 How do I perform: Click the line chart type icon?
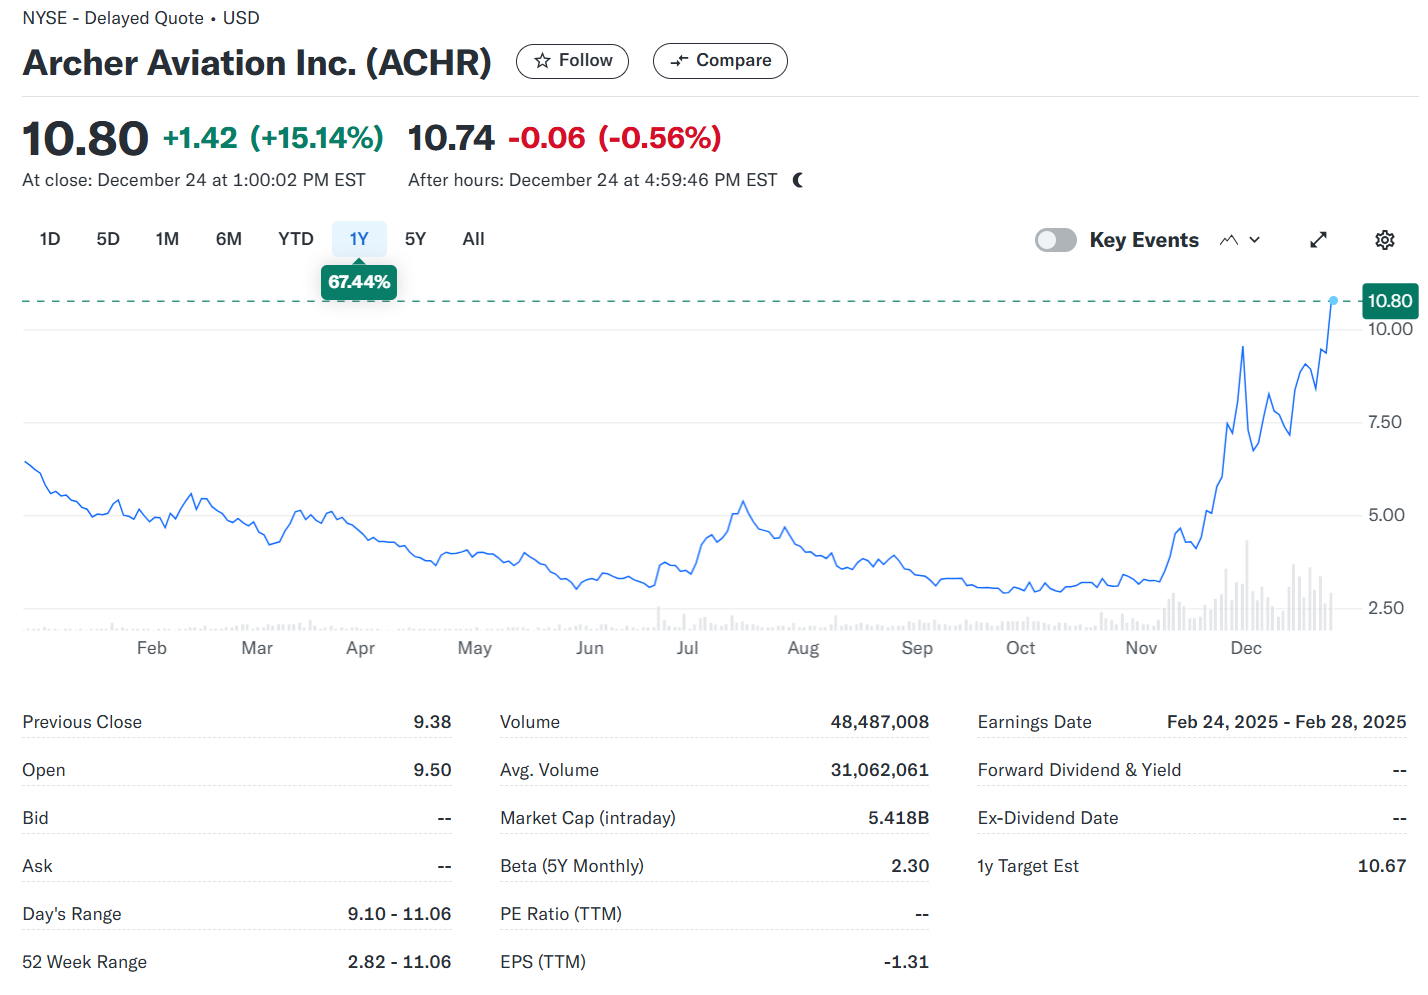1229,240
